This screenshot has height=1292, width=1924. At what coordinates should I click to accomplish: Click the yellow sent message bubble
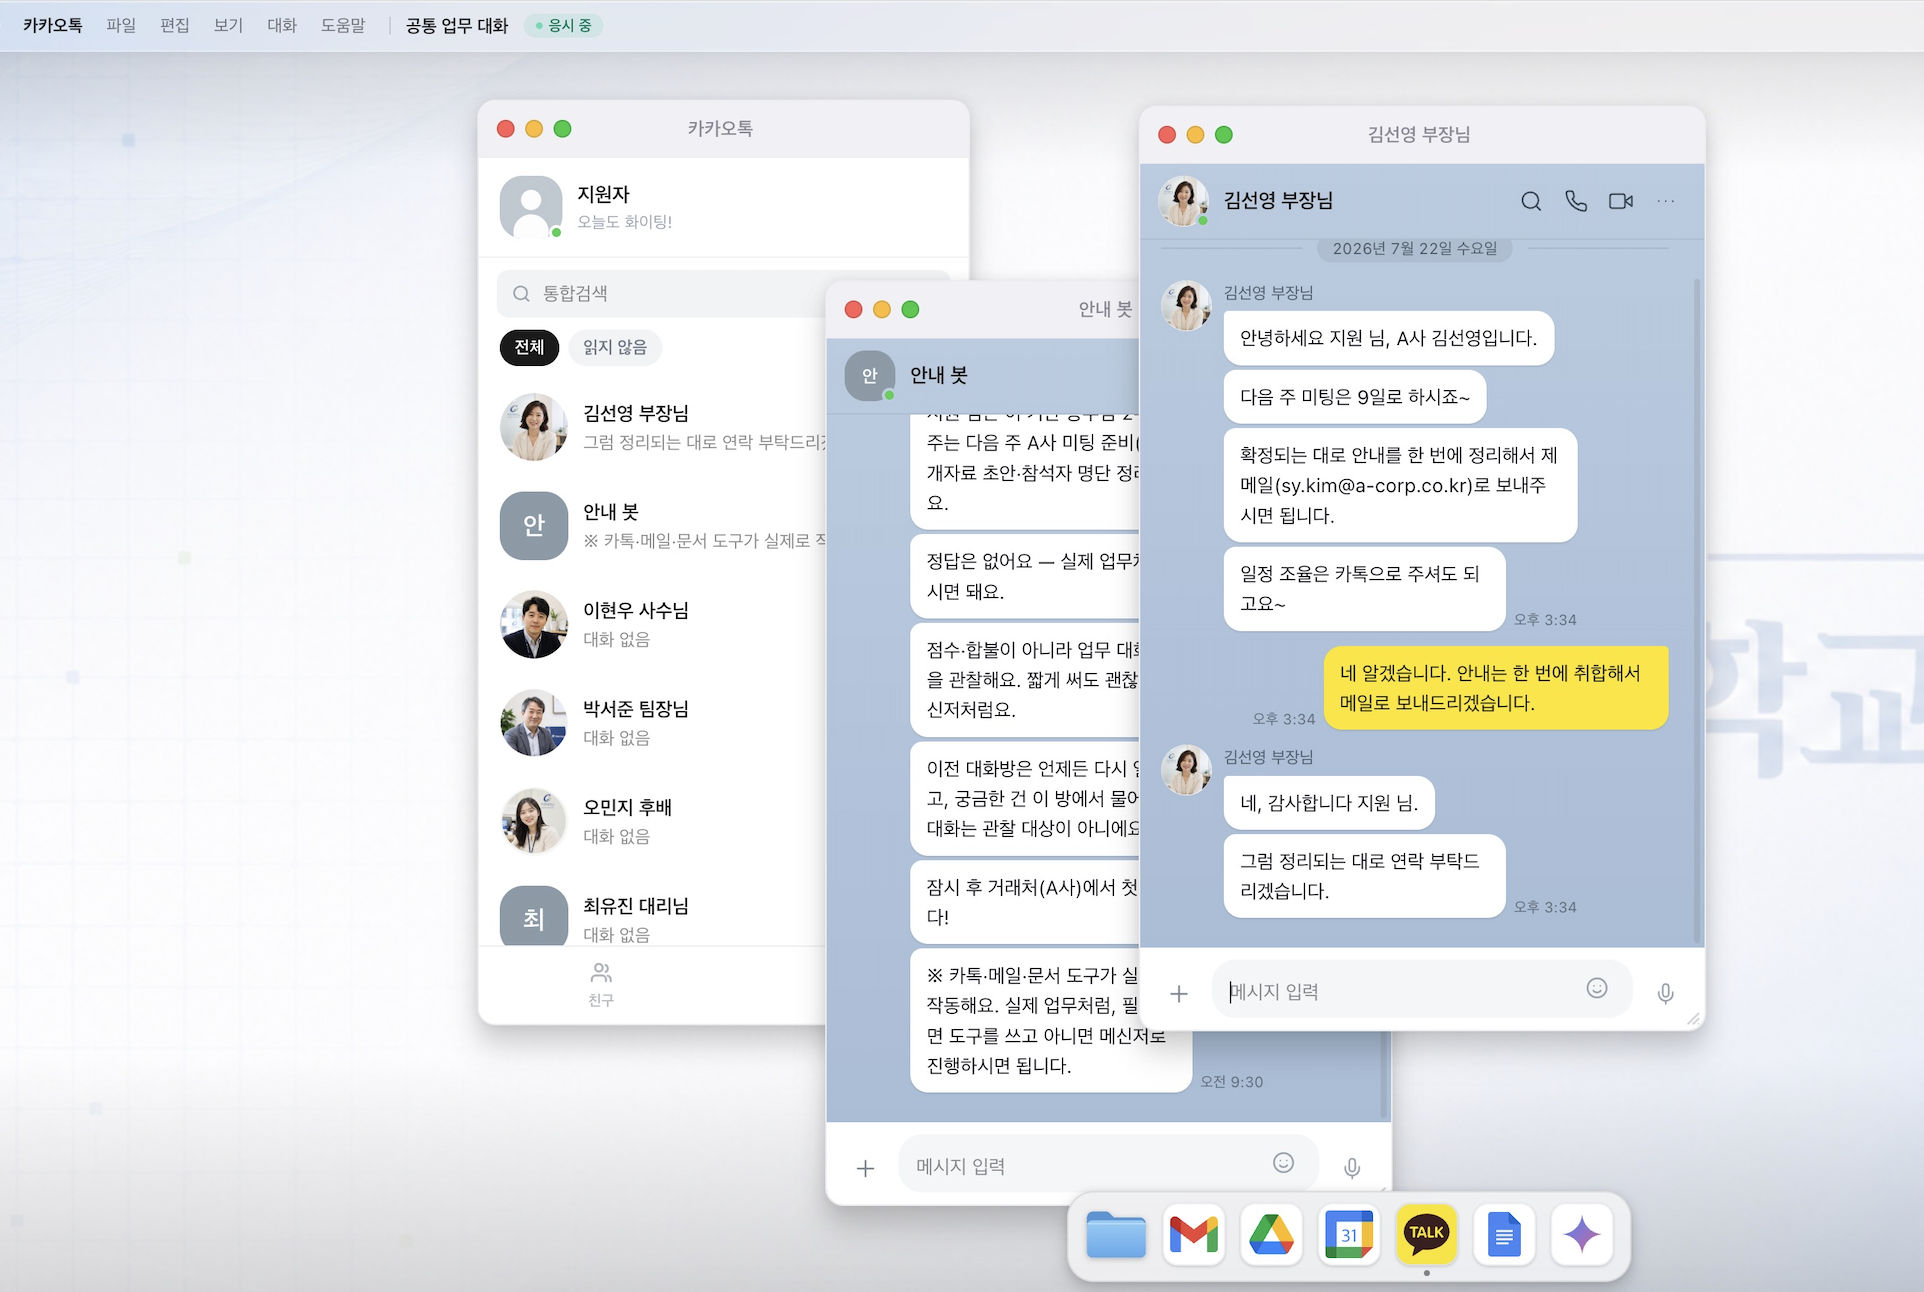[x=1496, y=688]
